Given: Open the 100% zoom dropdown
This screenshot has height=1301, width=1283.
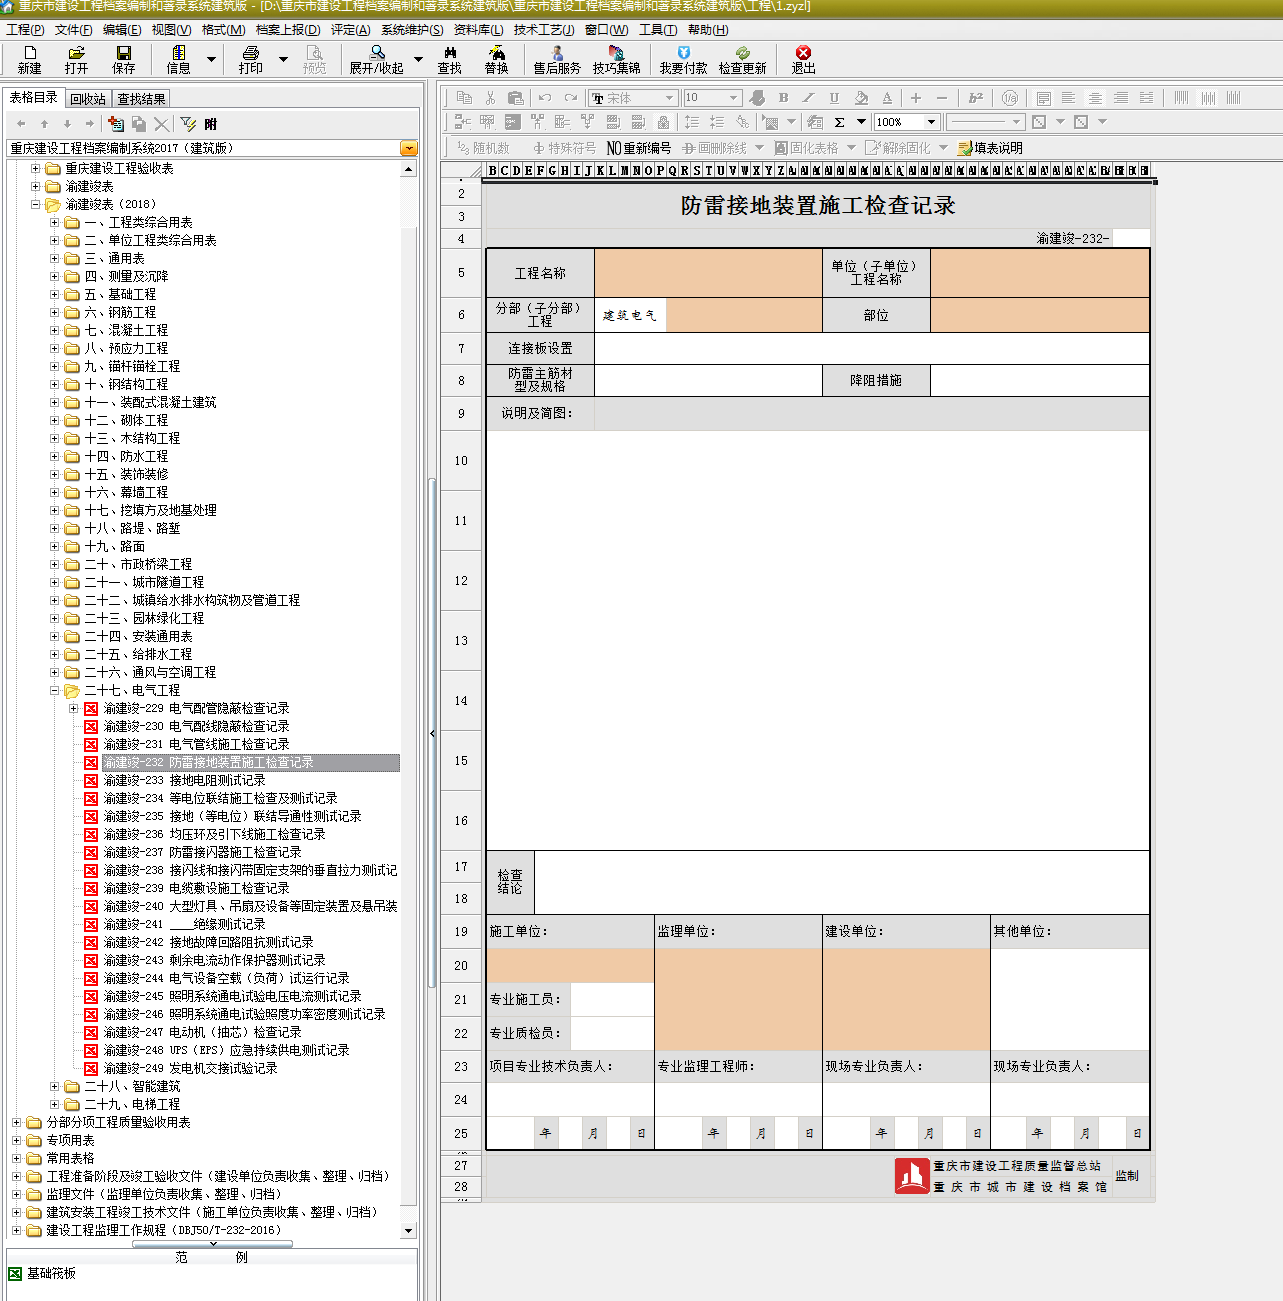Looking at the screenshot, I should click(931, 122).
